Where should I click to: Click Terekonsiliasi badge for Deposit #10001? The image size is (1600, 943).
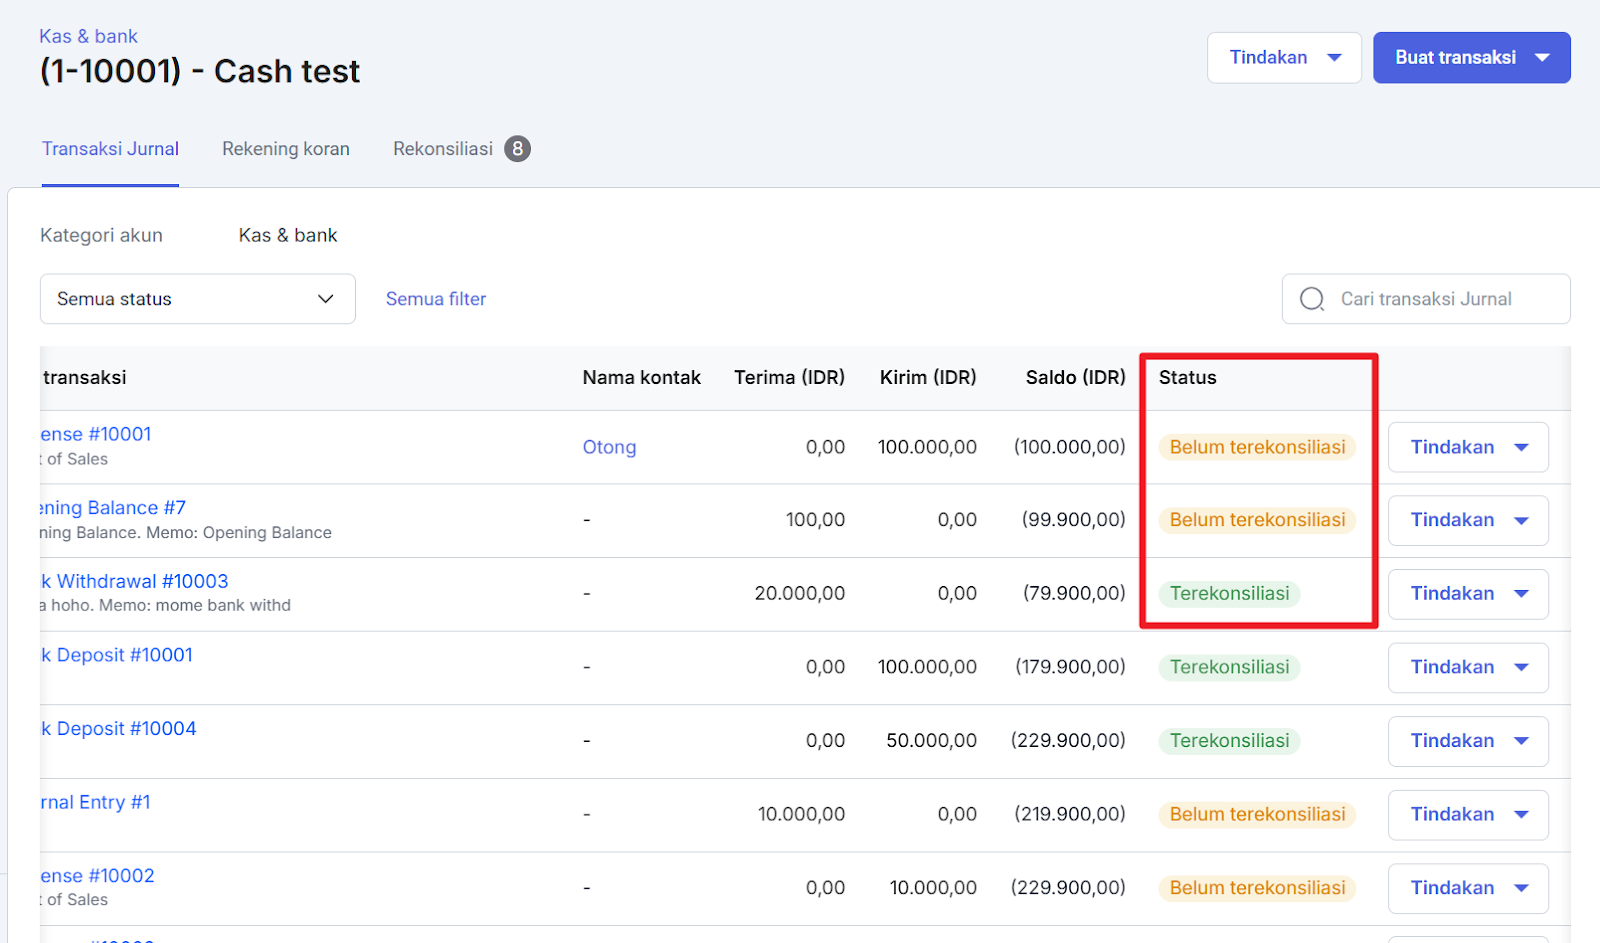[1229, 667]
